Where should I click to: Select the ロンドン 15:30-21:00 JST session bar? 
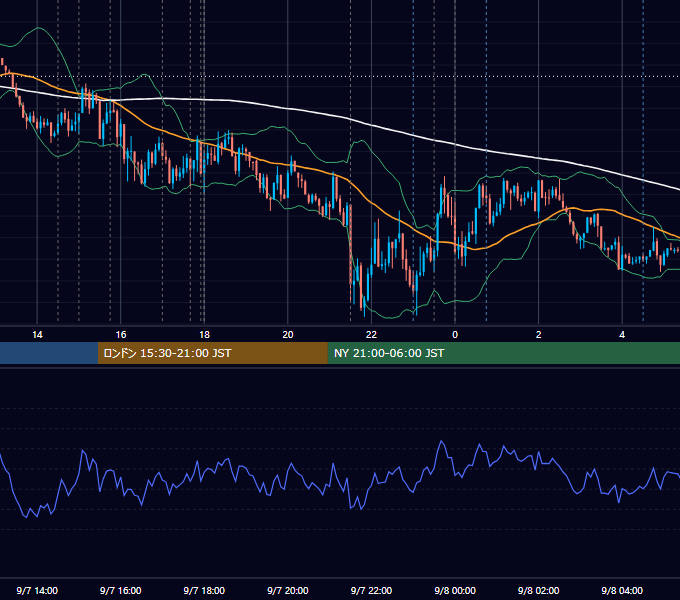click(212, 353)
